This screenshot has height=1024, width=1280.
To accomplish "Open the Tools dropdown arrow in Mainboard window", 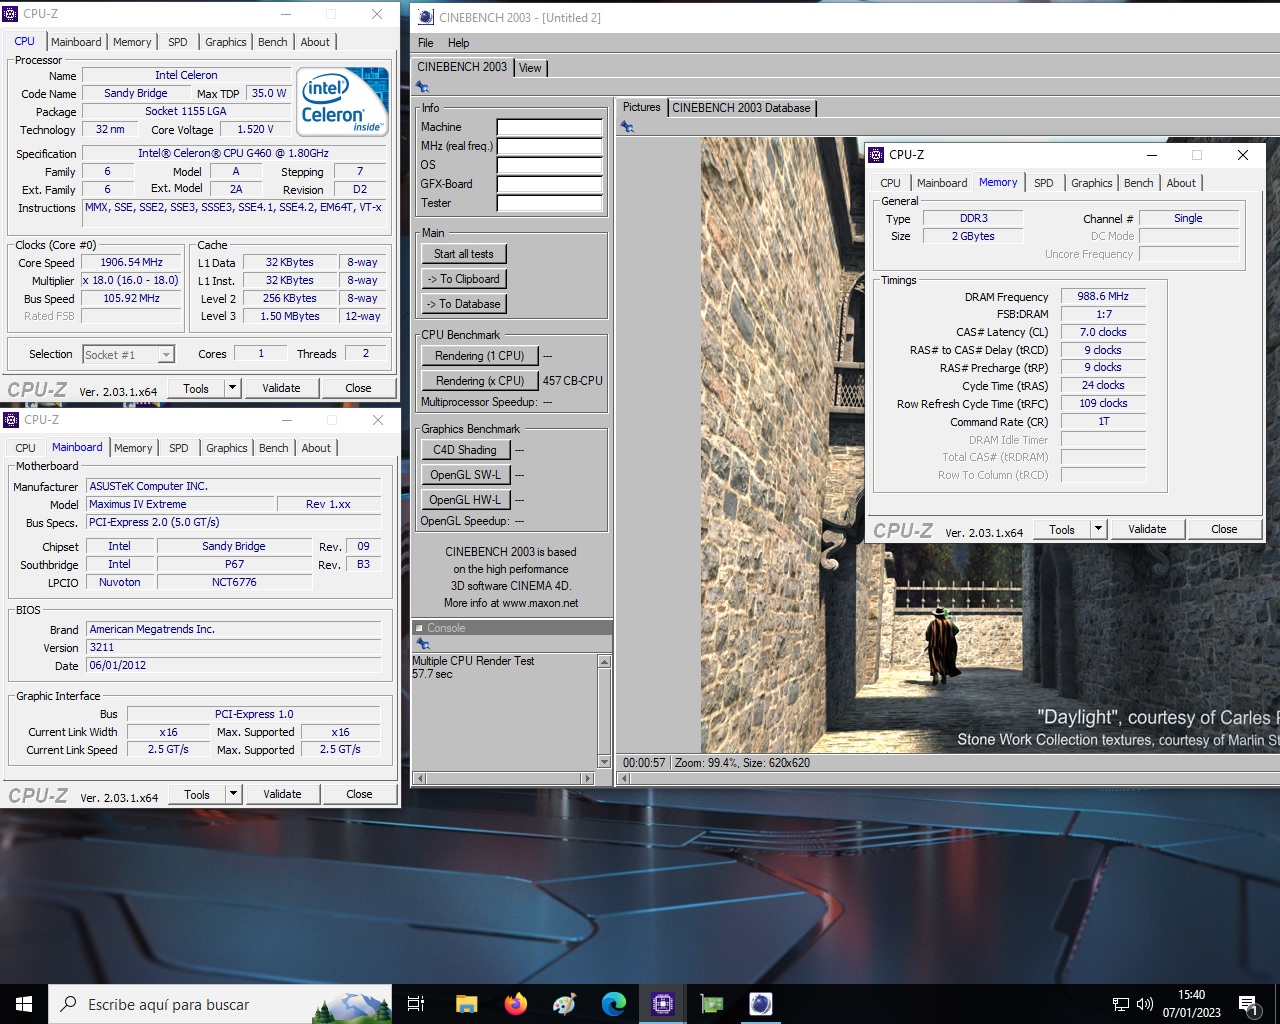I will tap(233, 794).
